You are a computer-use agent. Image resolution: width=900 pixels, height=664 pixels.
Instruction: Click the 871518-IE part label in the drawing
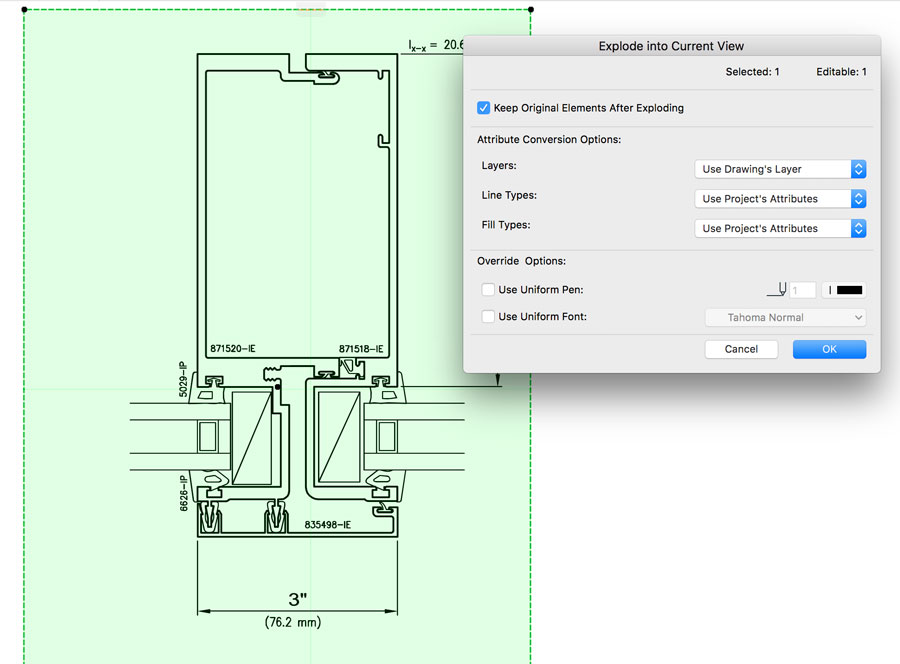click(x=361, y=349)
